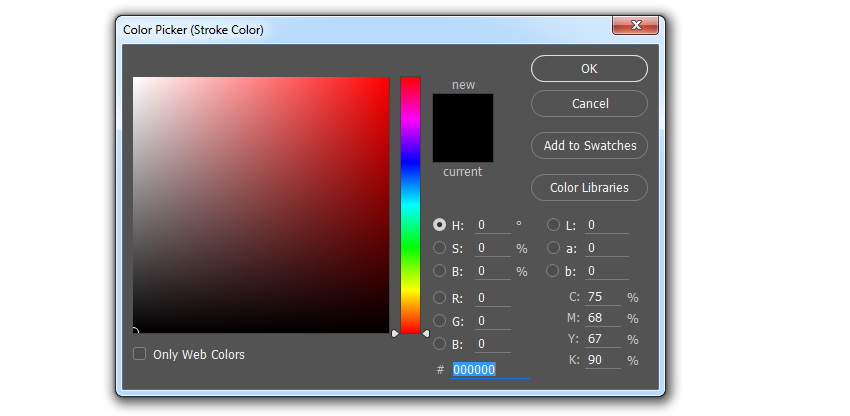
Task: Click Add to Swatches
Action: (589, 145)
